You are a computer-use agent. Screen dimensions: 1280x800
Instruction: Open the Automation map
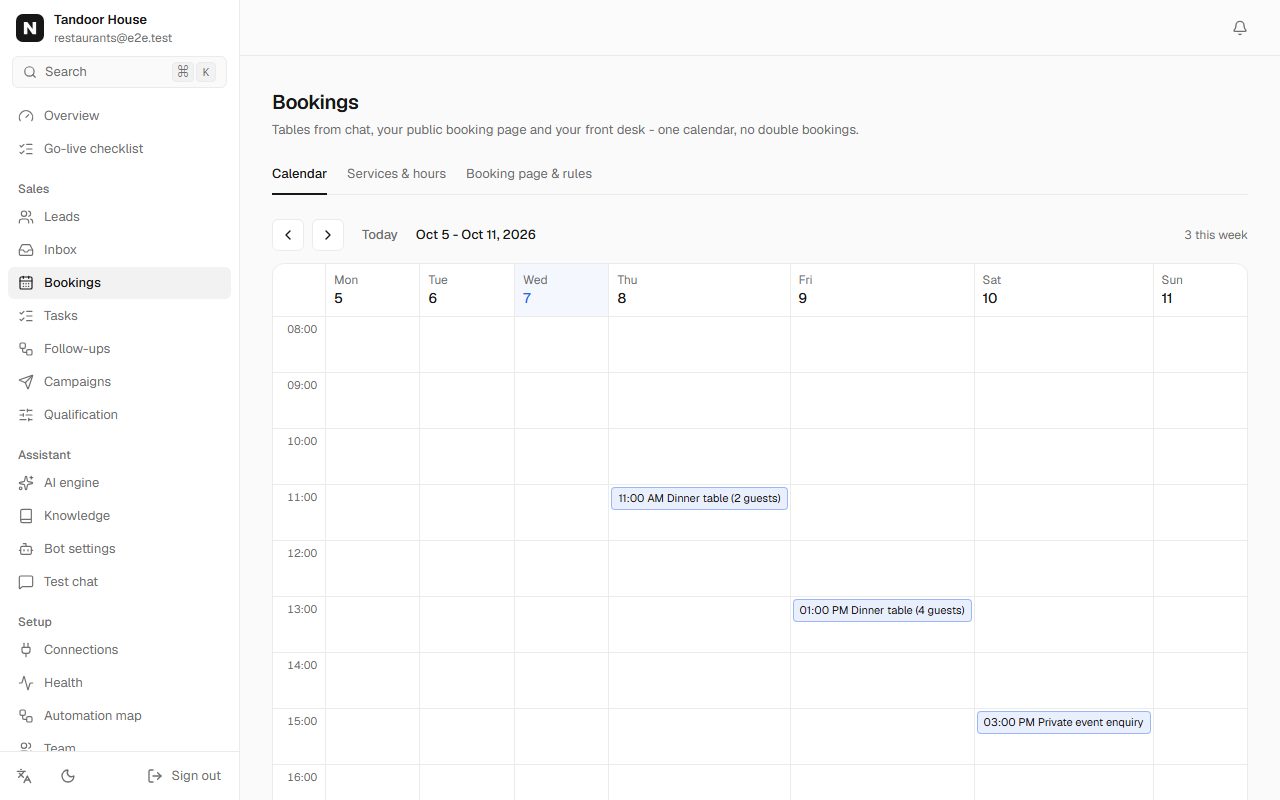[119, 716]
